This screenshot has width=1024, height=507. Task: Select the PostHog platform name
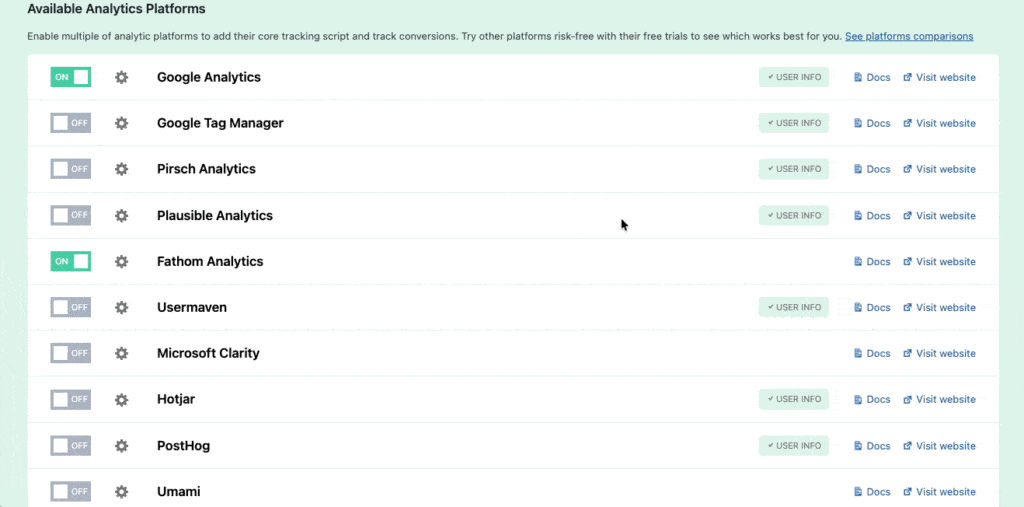(x=184, y=446)
